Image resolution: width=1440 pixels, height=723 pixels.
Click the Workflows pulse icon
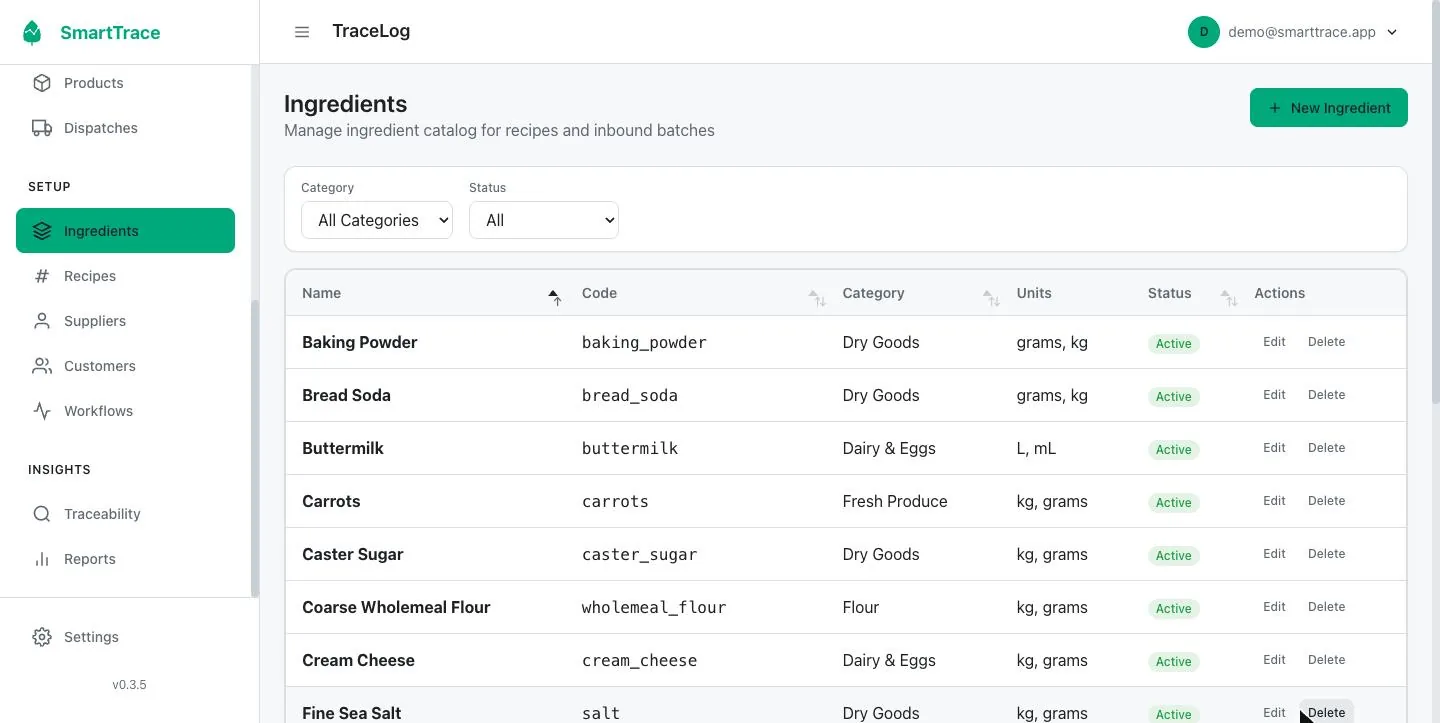pos(42,411)
